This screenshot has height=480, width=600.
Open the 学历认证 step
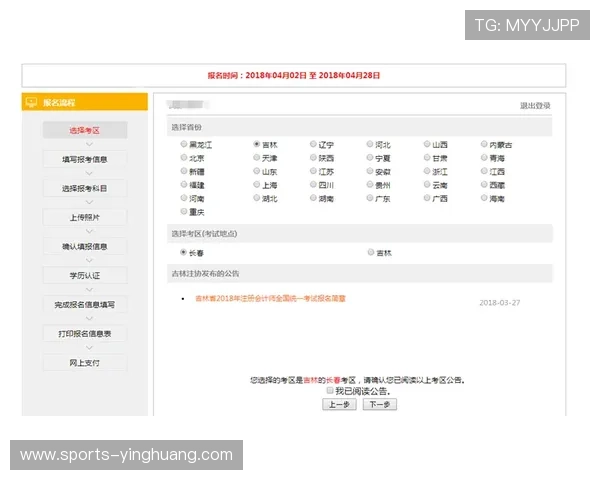coord(85,276)
